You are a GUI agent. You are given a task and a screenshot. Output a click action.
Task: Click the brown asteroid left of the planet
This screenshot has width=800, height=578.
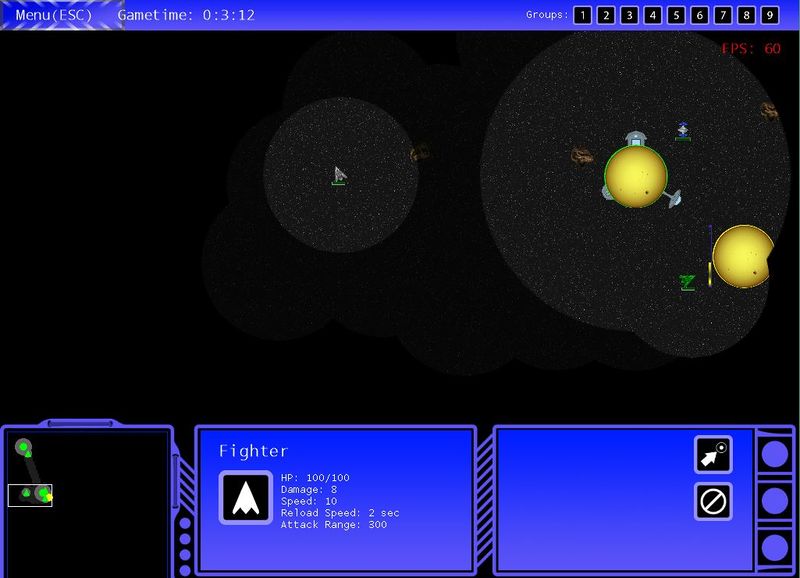[x=582, y=156]
